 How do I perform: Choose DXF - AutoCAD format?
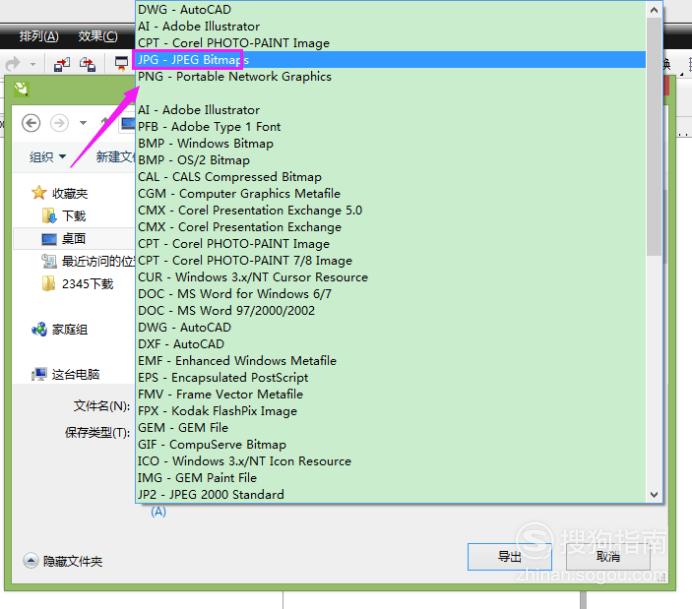[x=391, y=344]
